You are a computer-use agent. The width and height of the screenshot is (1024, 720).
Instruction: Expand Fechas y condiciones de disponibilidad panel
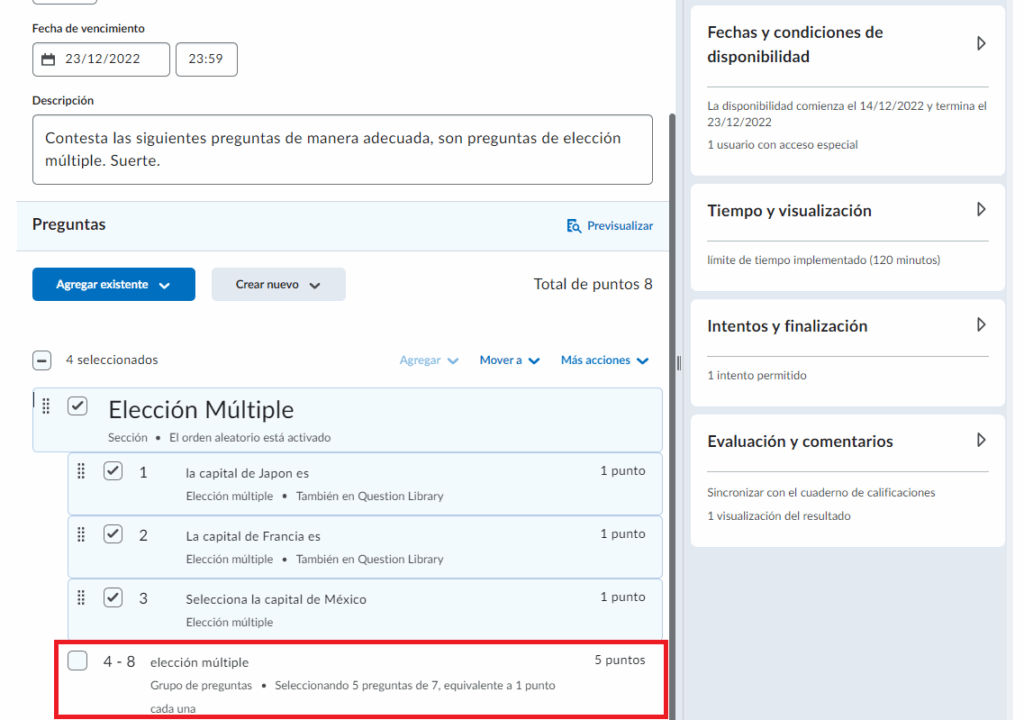tap(980, 44)
